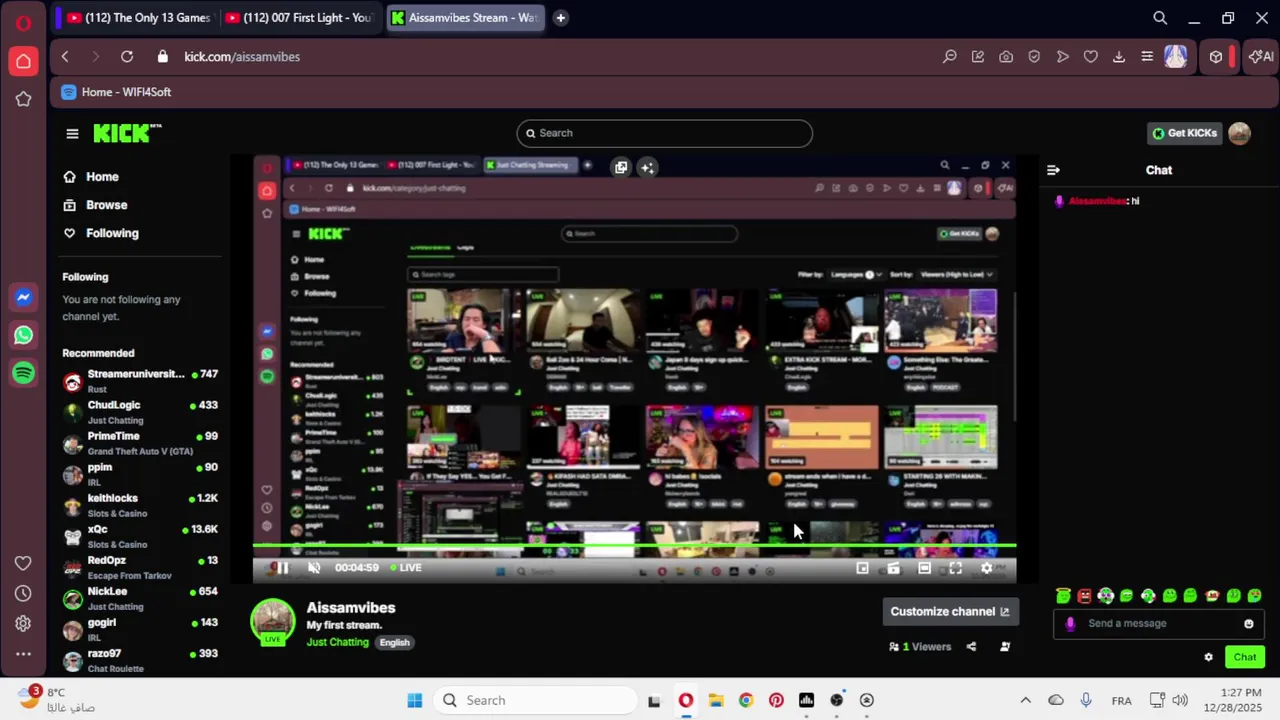Viewport: 1280px width, 720px height.
Task: Click Customize channel button
Action: (950, 612)
